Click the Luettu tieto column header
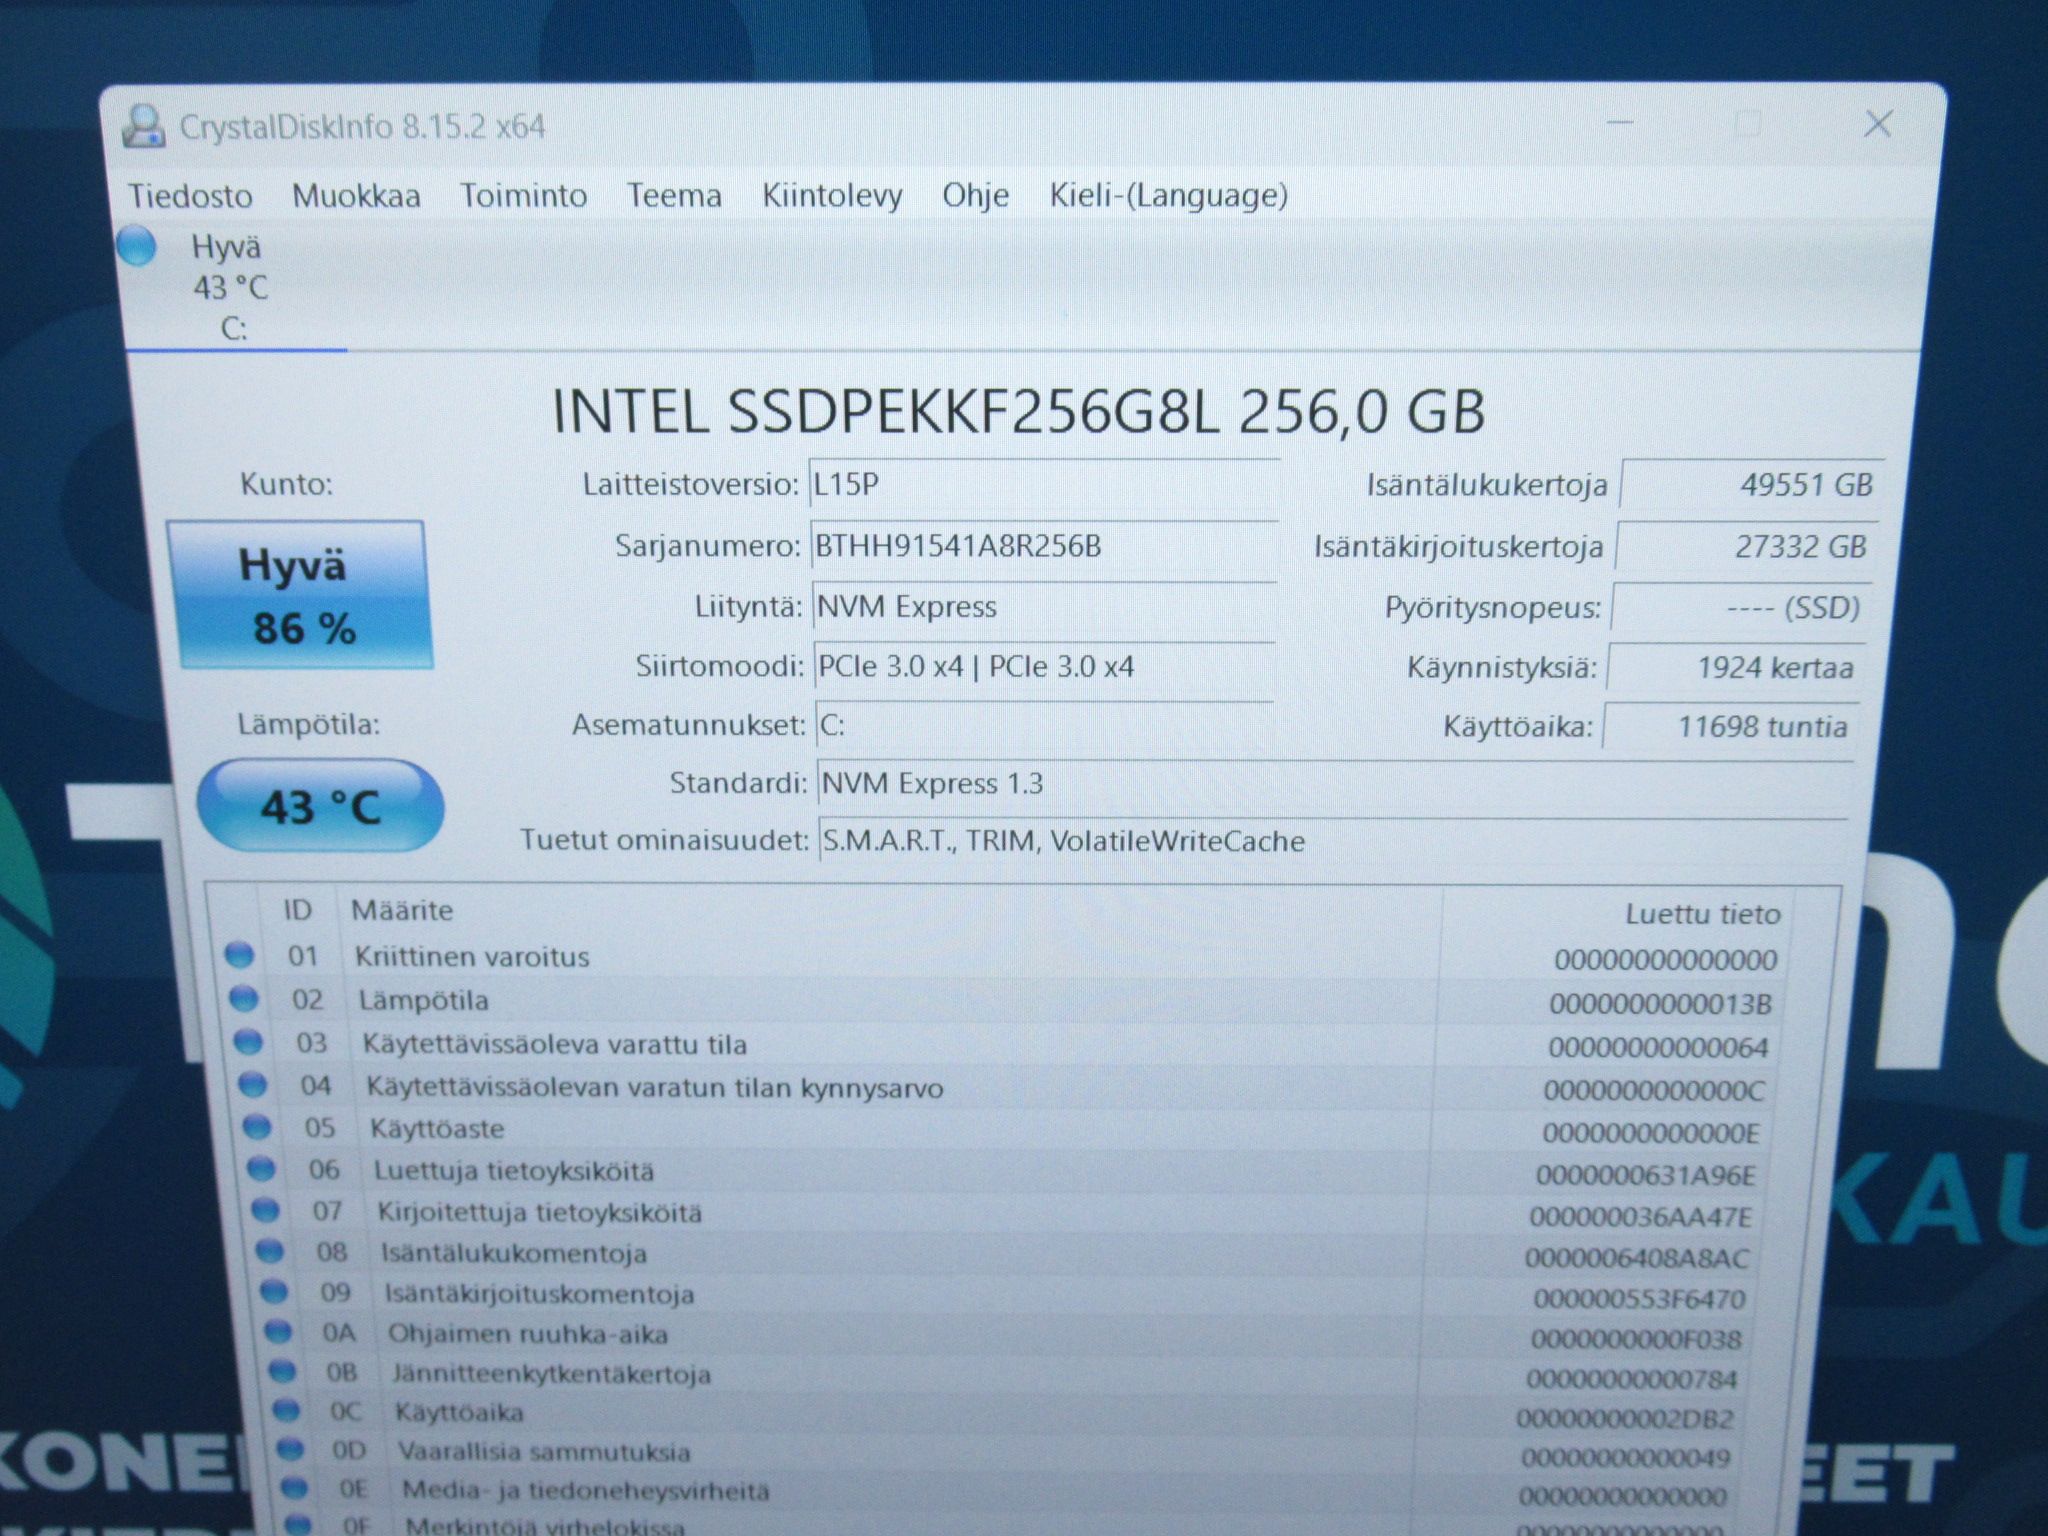The height and width of the screenshot is (1536, 2048). coord(1702,914)
